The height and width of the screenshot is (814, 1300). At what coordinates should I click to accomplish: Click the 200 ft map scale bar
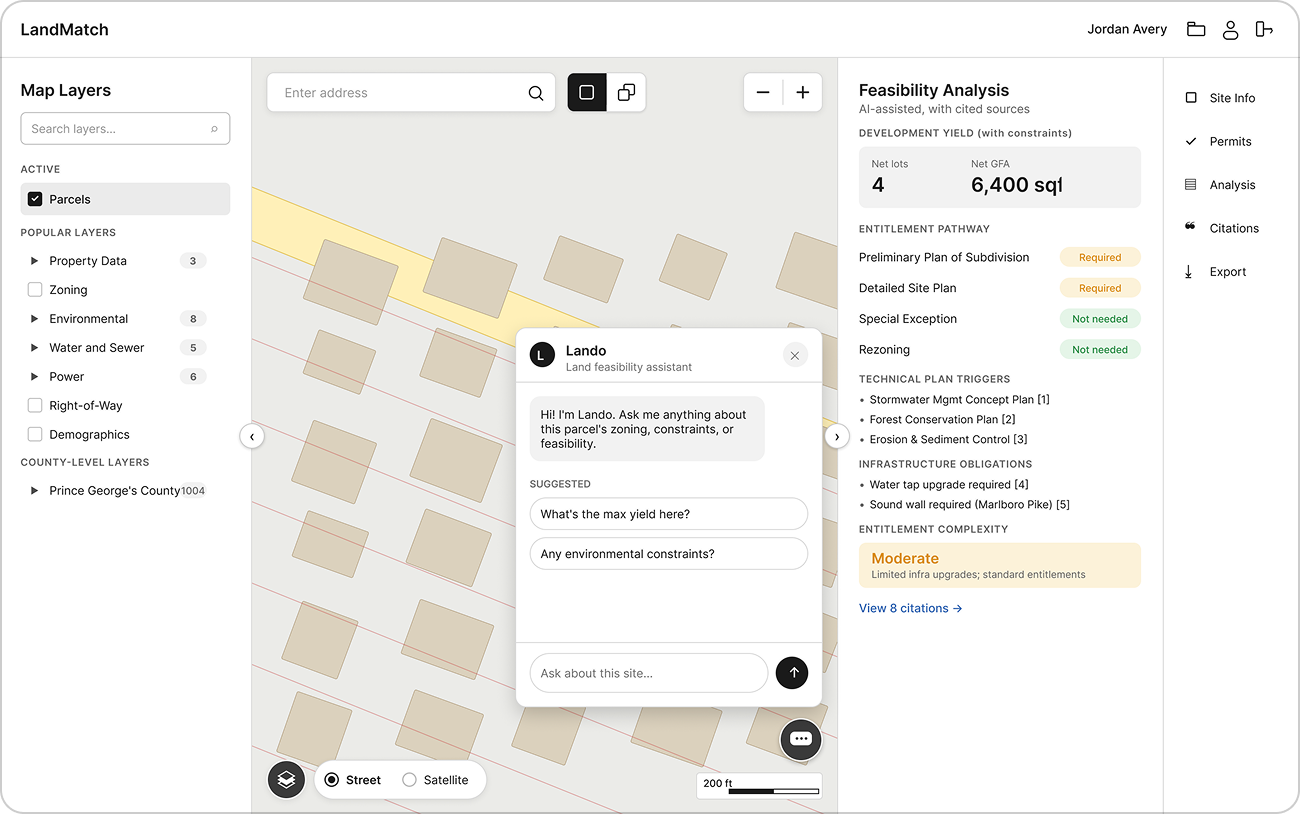tap(759, 786)
